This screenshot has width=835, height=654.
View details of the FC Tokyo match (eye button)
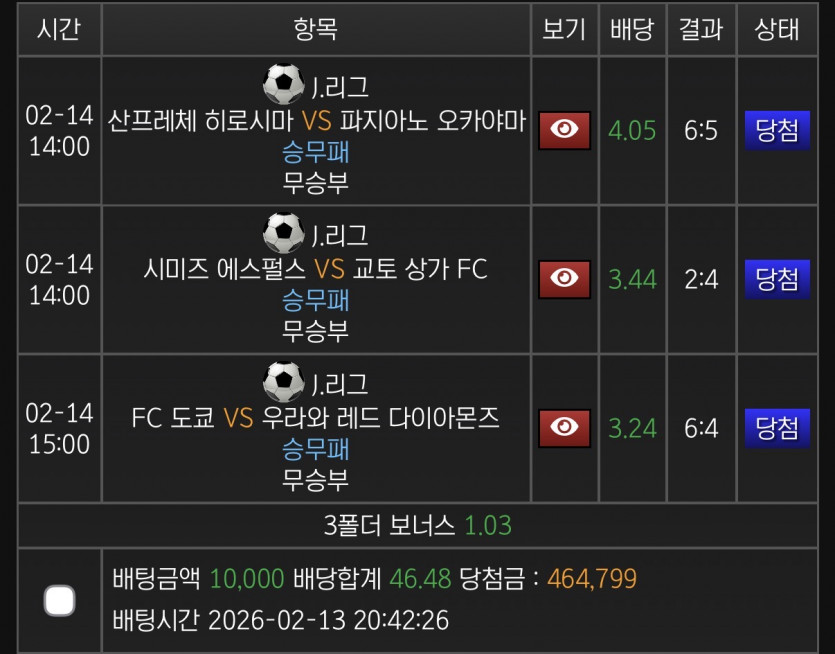coord(564,428)
